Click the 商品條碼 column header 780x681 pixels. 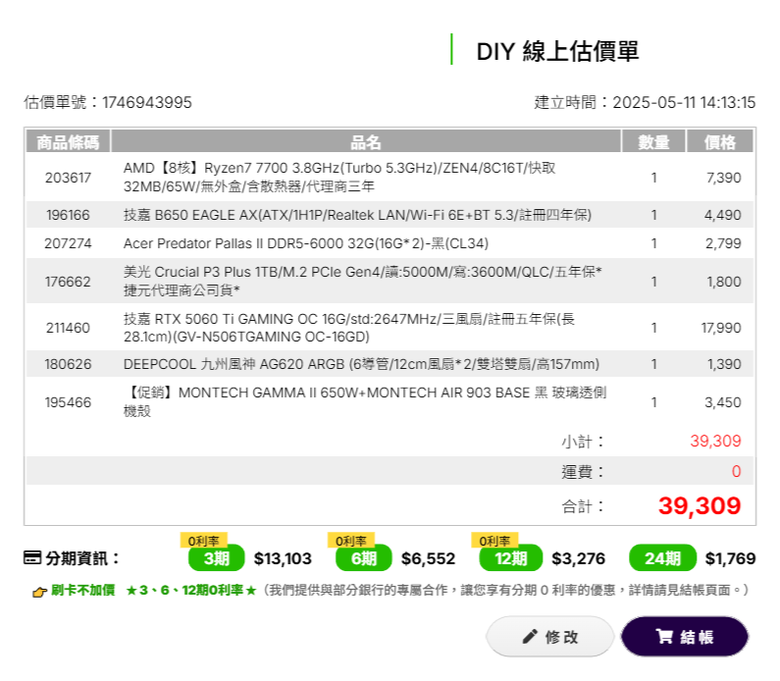tap(68, 142)
